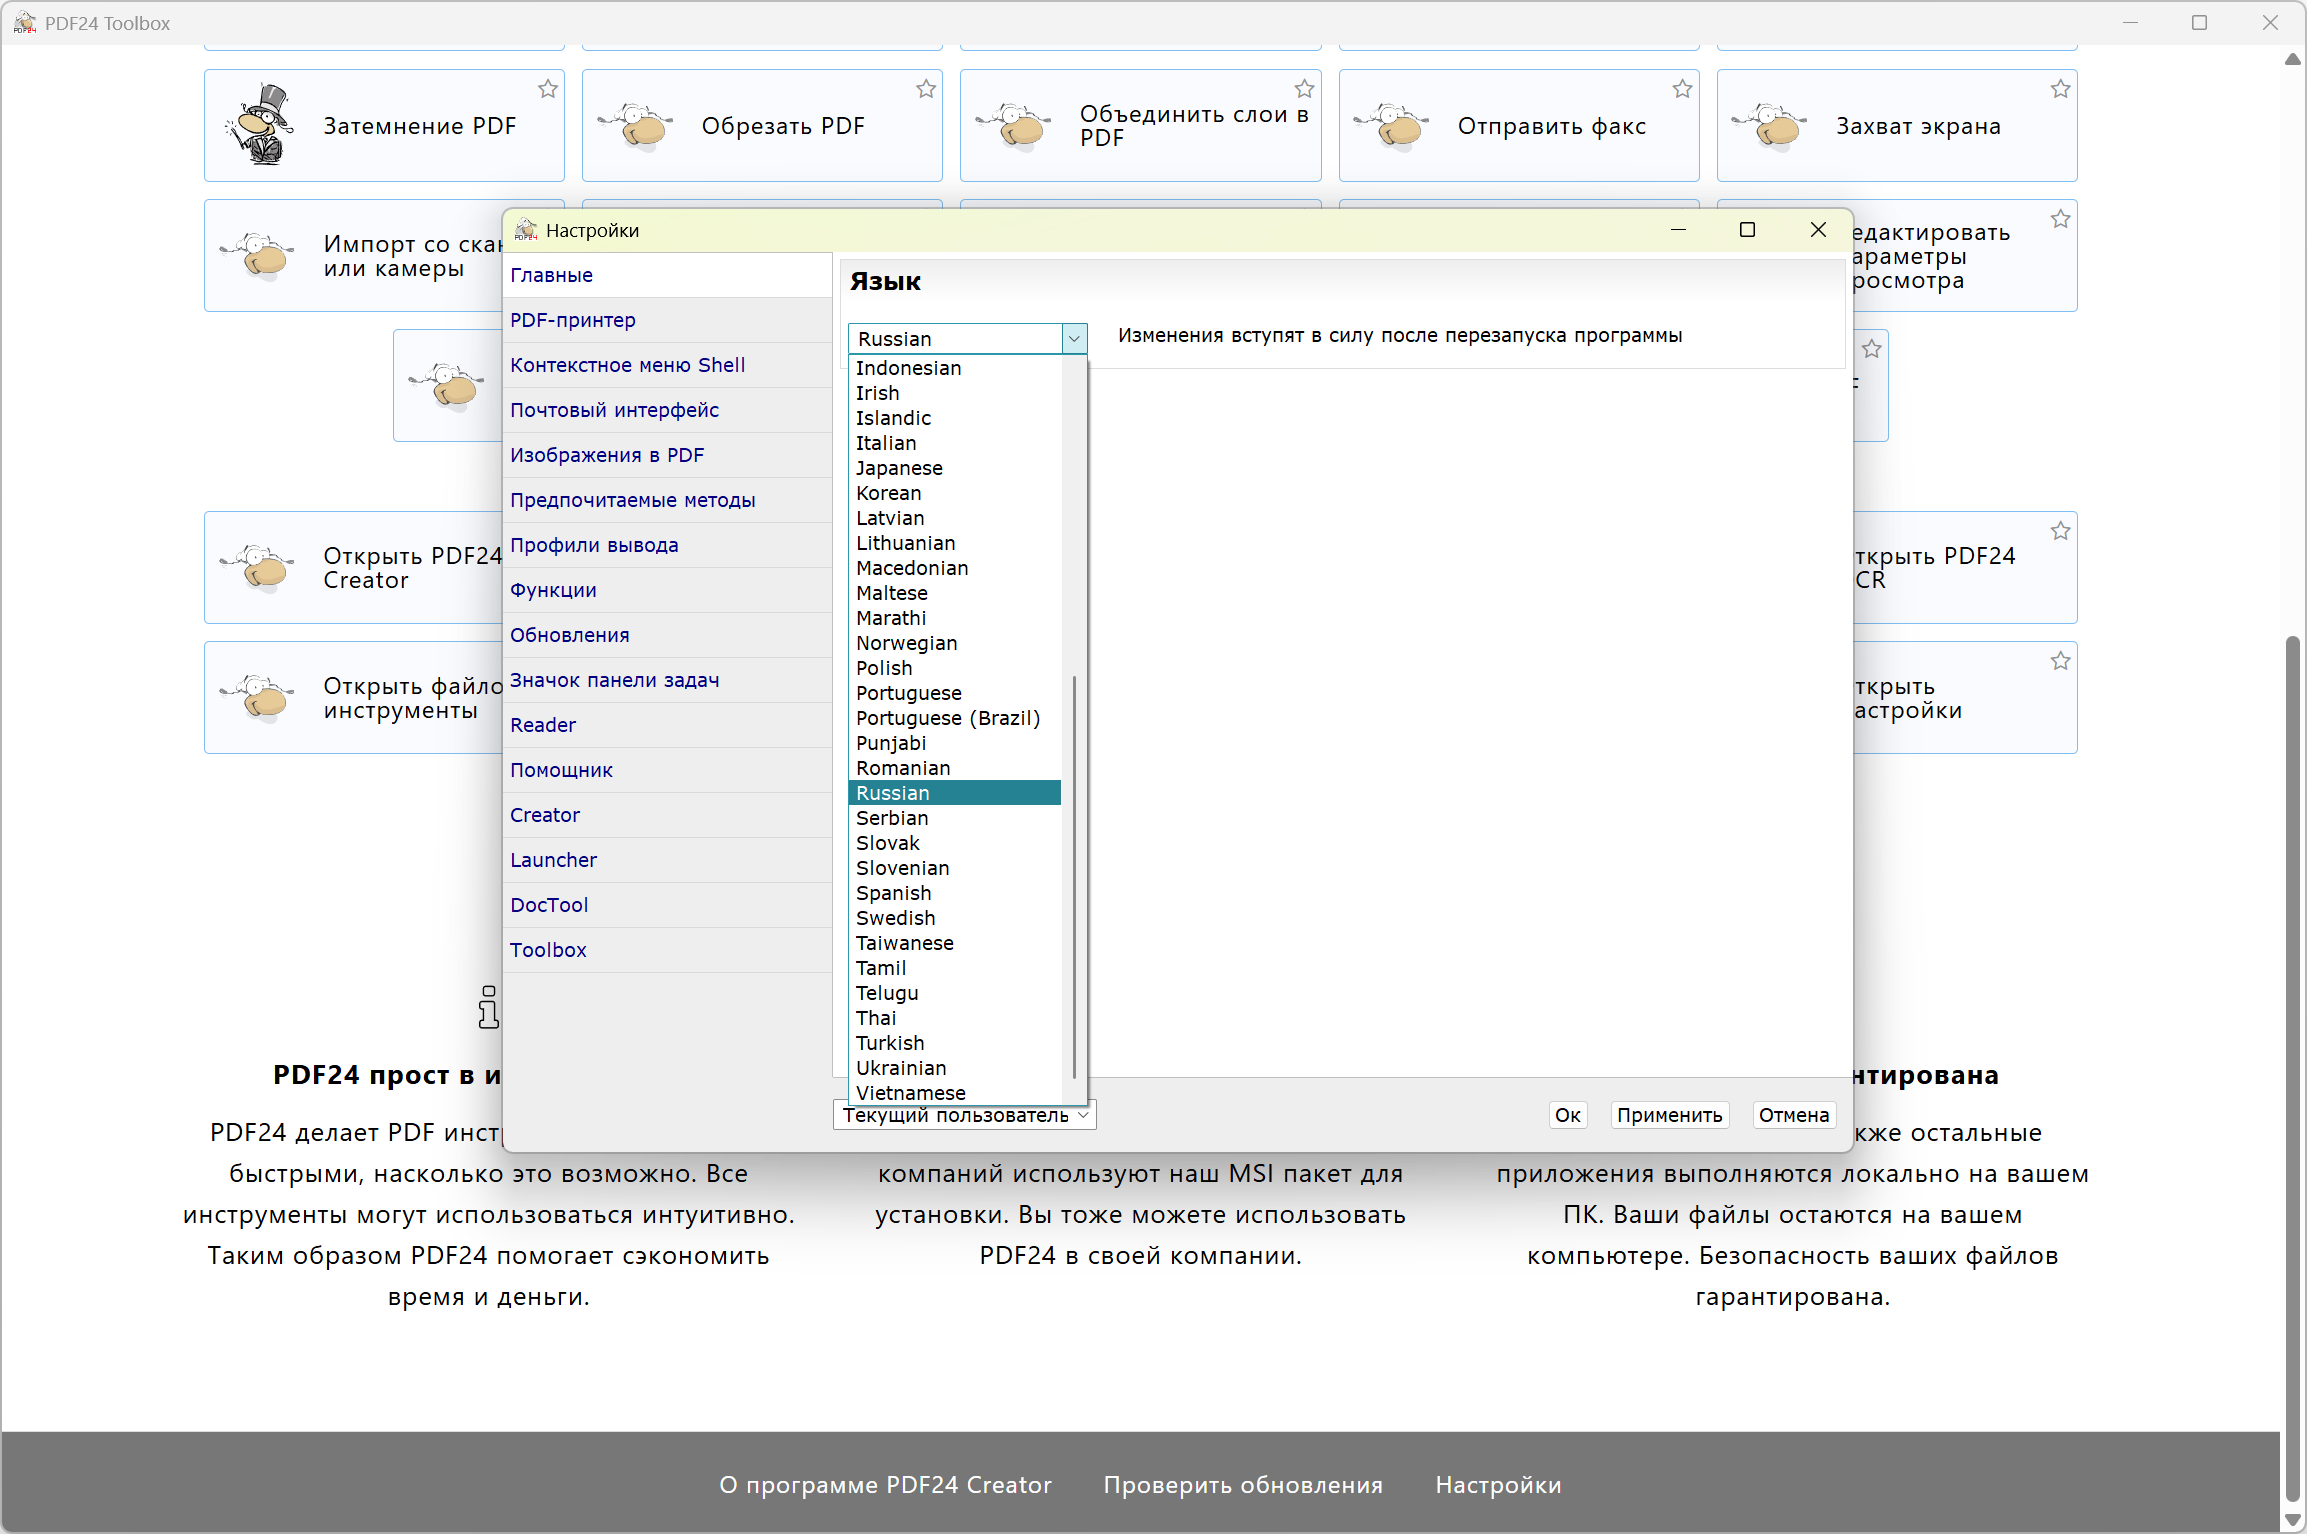
Task: Favorite the Объединить слои в PDF star
Action: click(x=1304, y=89)
